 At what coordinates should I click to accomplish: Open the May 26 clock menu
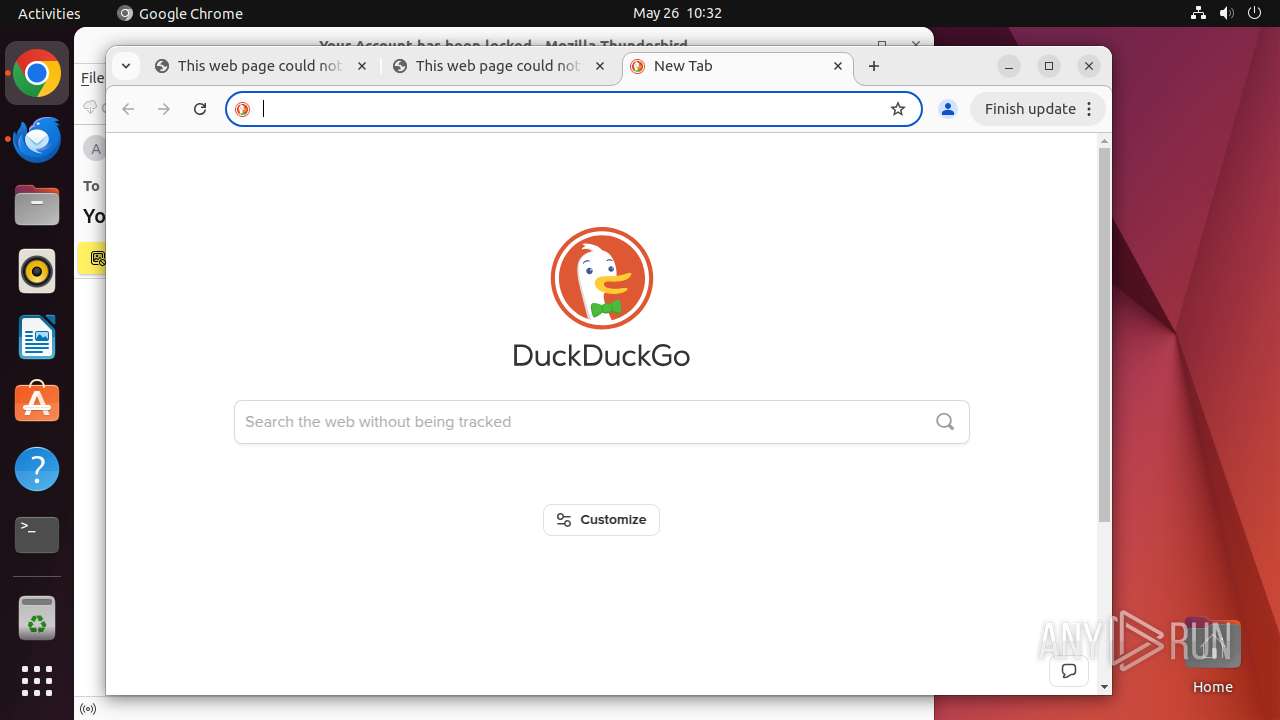(677, 13)
